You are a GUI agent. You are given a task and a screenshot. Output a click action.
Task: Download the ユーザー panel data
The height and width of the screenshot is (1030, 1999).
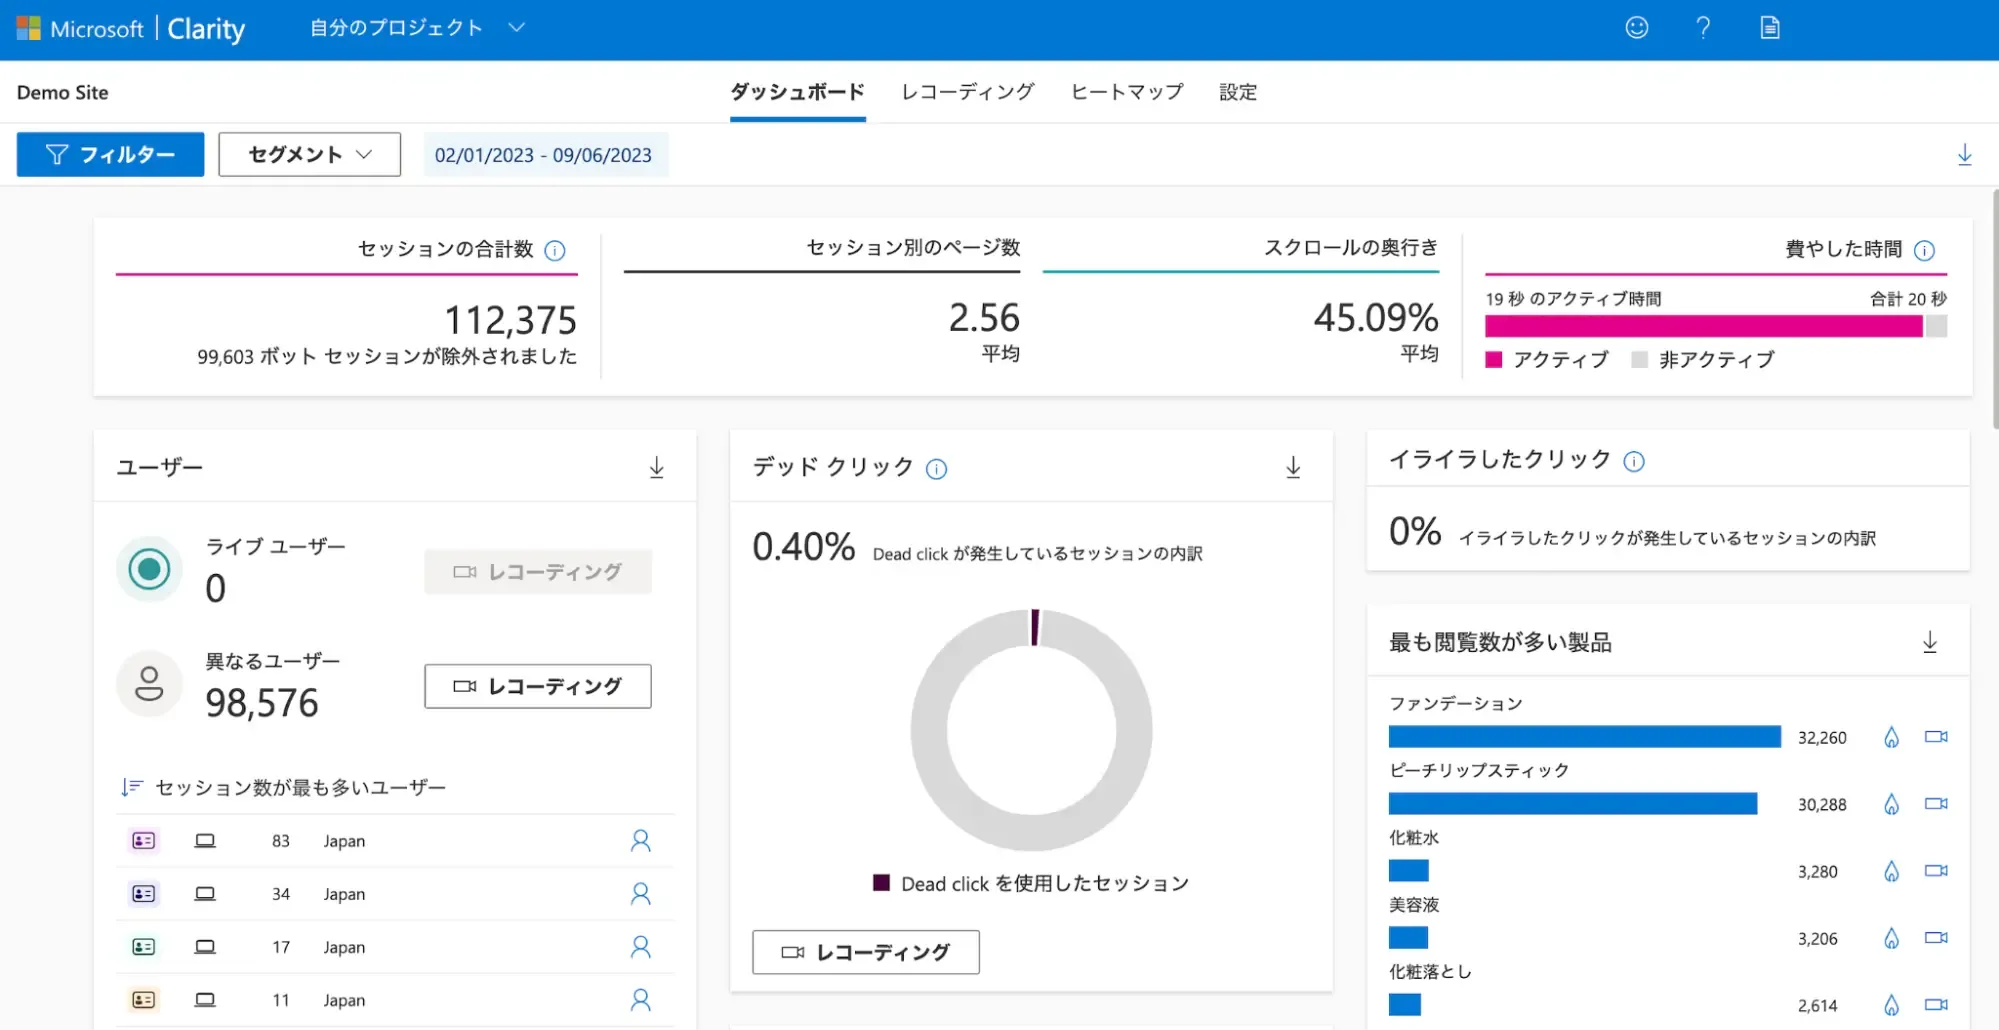[x=657, y=465]
